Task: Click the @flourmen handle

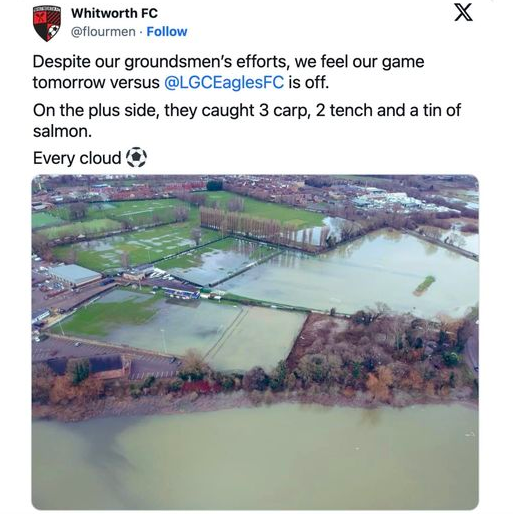Action: (103, 32)
